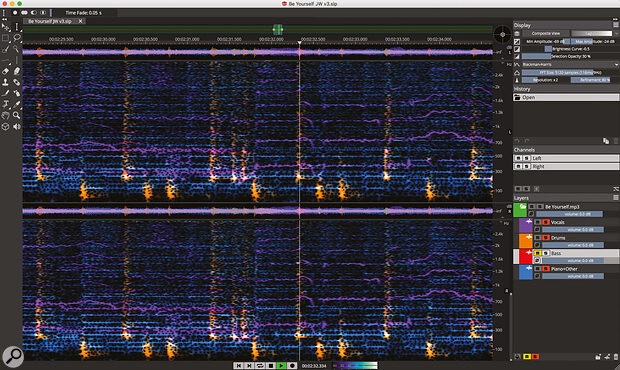Click the Composite View button
620x370 pixels.
[546, 34]
